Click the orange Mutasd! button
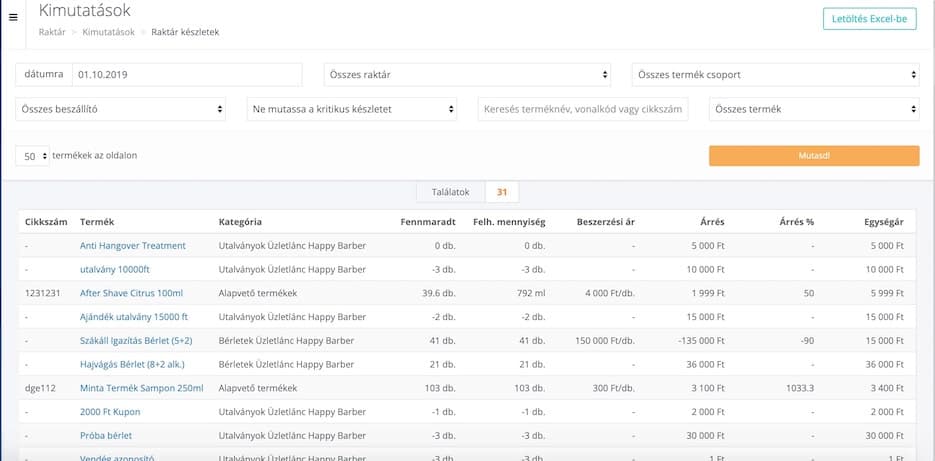Screen dimensions: 935x461 pyautogui.click(x=814, y=156)
